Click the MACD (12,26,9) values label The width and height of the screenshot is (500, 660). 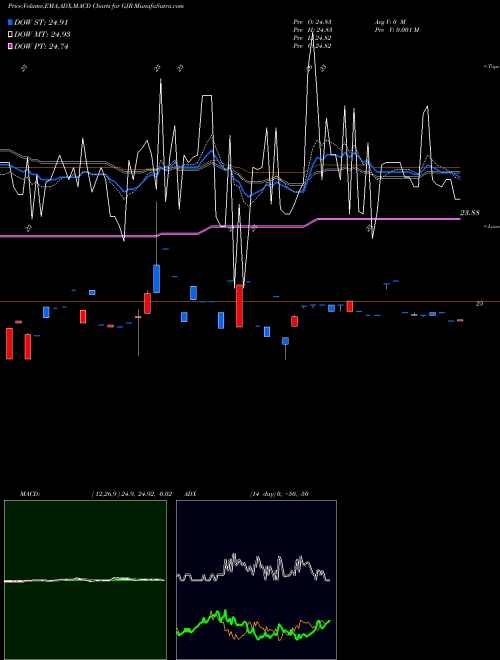(x=131, y=494)
